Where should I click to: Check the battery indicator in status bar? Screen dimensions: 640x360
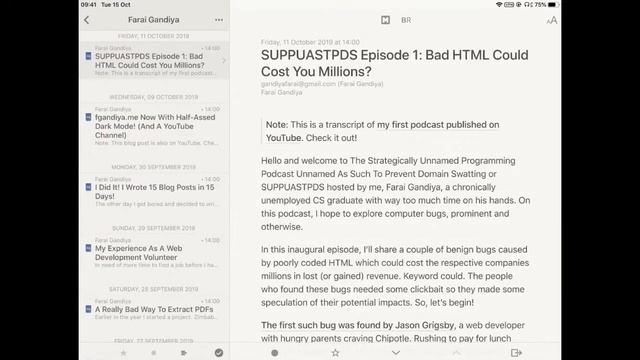pos(552,4)
